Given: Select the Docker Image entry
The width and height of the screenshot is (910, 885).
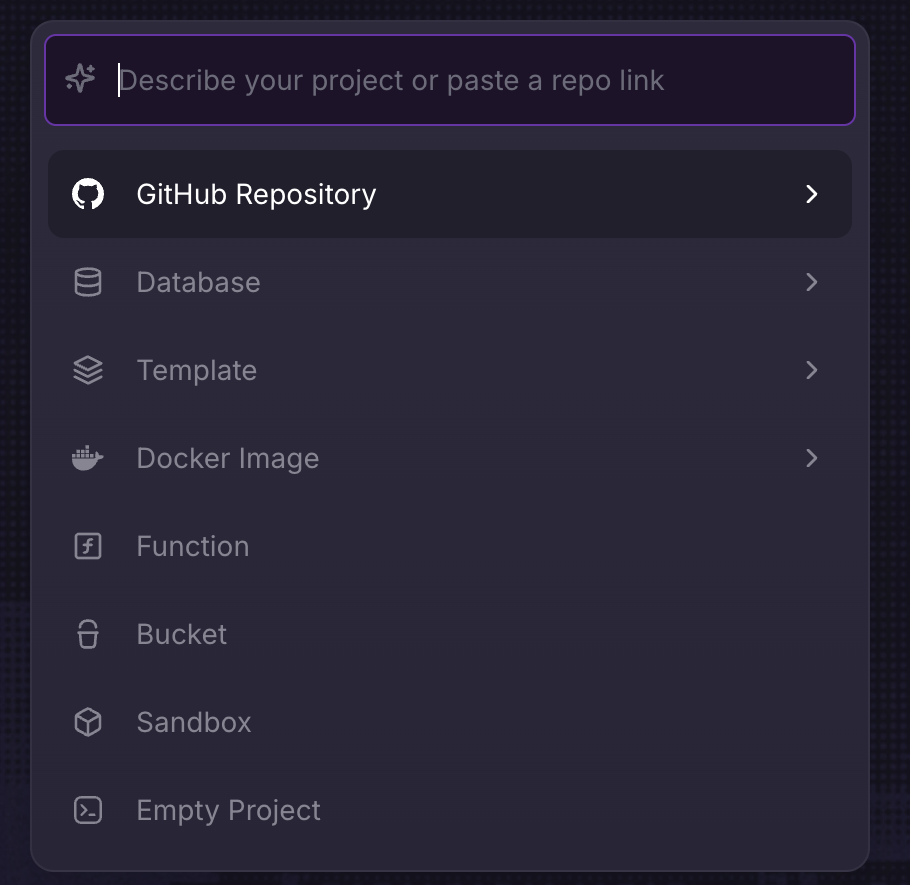Looking at the screenshot, I should [450, 458].
